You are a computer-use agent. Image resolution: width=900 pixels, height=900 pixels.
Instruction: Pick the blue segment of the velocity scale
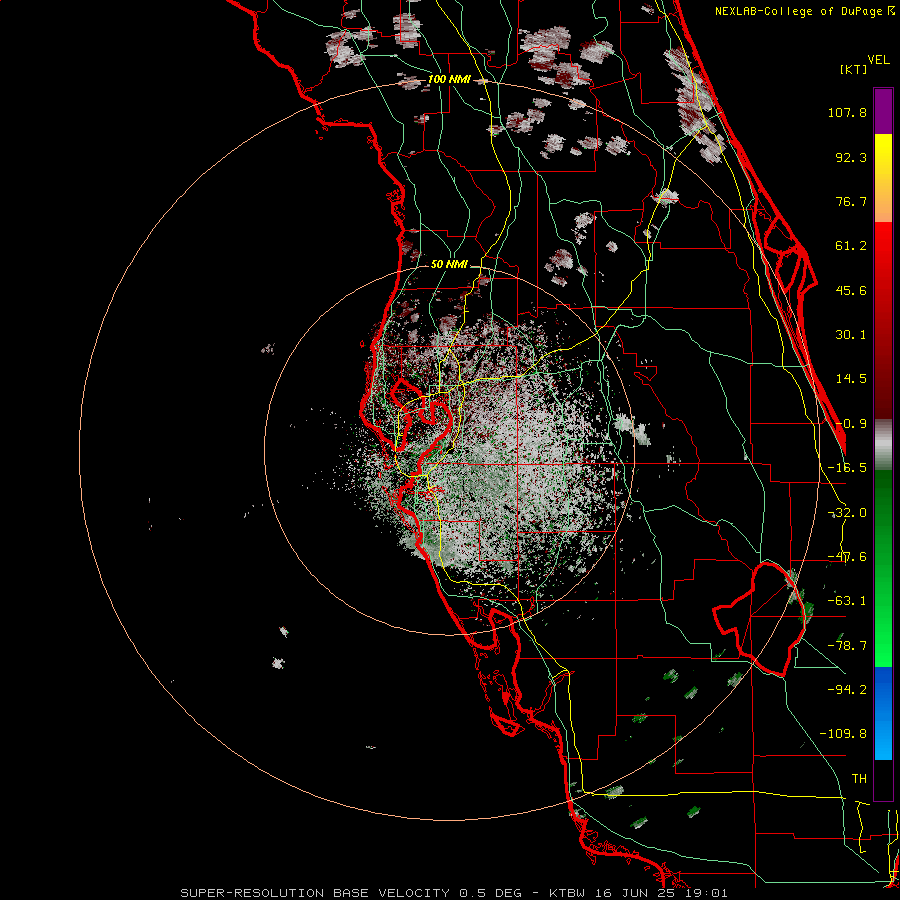[x=883, y=713]
